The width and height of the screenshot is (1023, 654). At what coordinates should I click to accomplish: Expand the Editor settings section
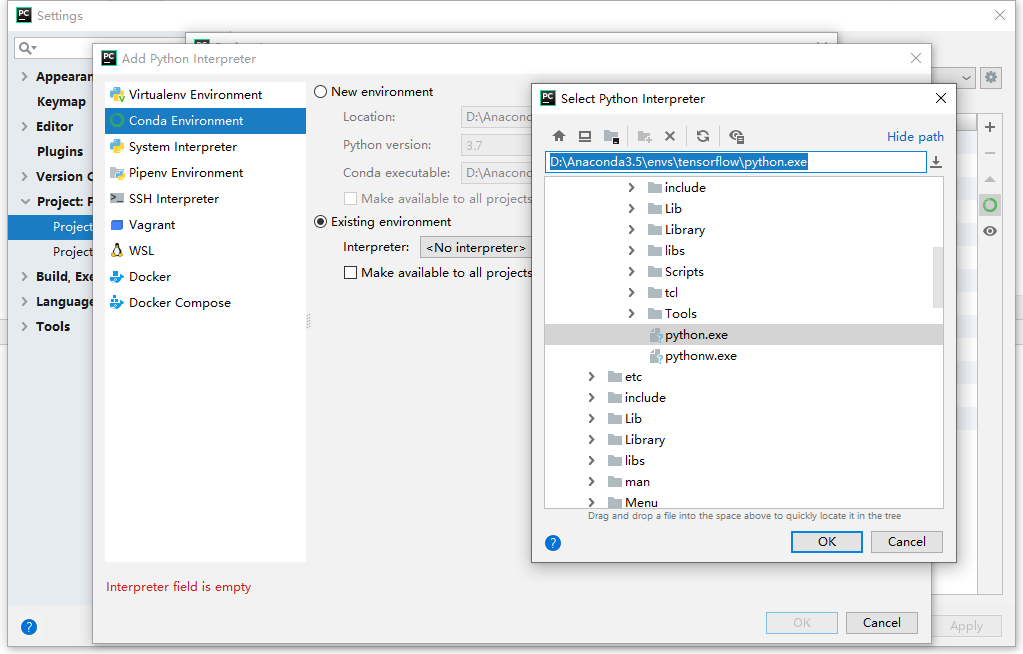click(25, 127)
